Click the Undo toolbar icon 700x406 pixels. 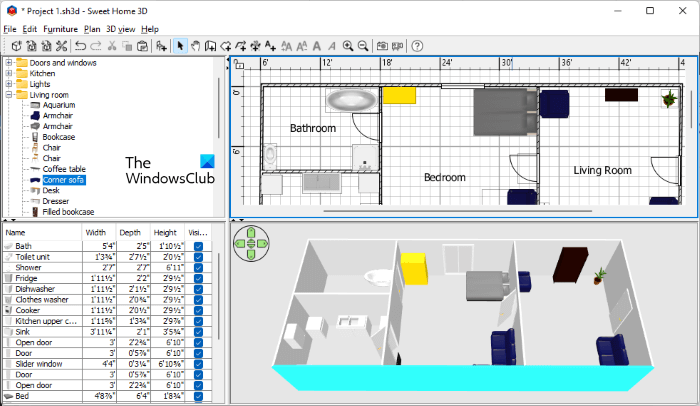[80, 46]
